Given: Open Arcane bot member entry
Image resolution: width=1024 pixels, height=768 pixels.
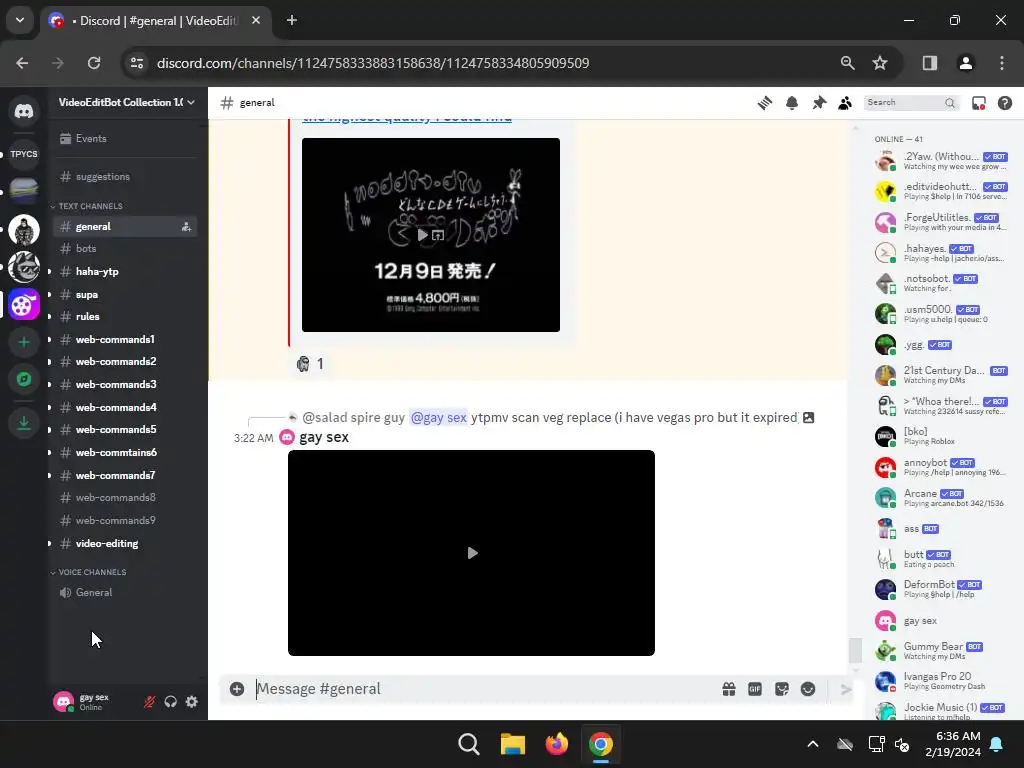Looking at the screenshot, I should coord(940,498).
